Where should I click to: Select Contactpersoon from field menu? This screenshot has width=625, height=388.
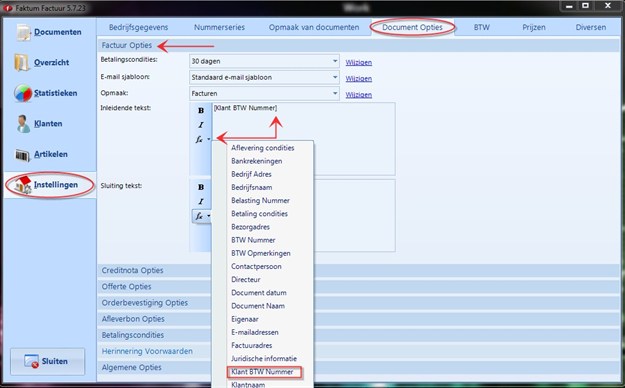point(256,266)
